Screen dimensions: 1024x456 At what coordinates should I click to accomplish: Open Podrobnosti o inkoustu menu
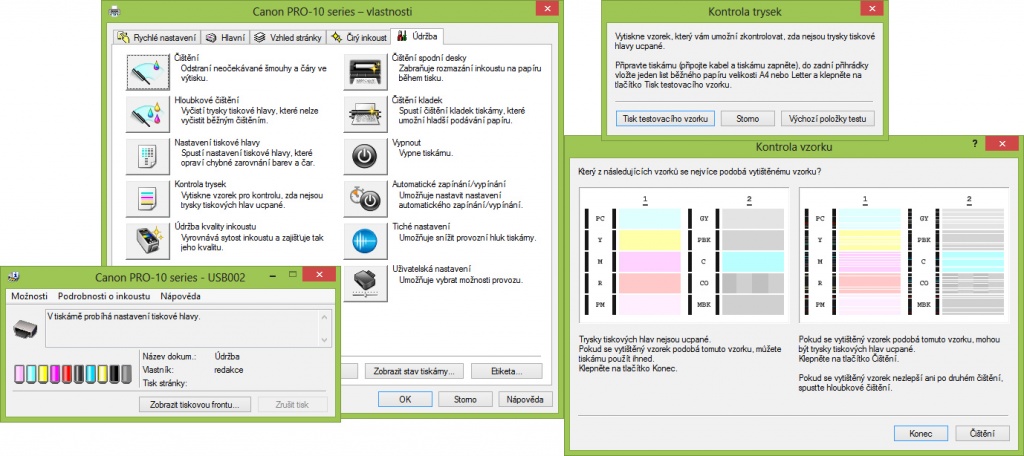(x=104, y=296)
